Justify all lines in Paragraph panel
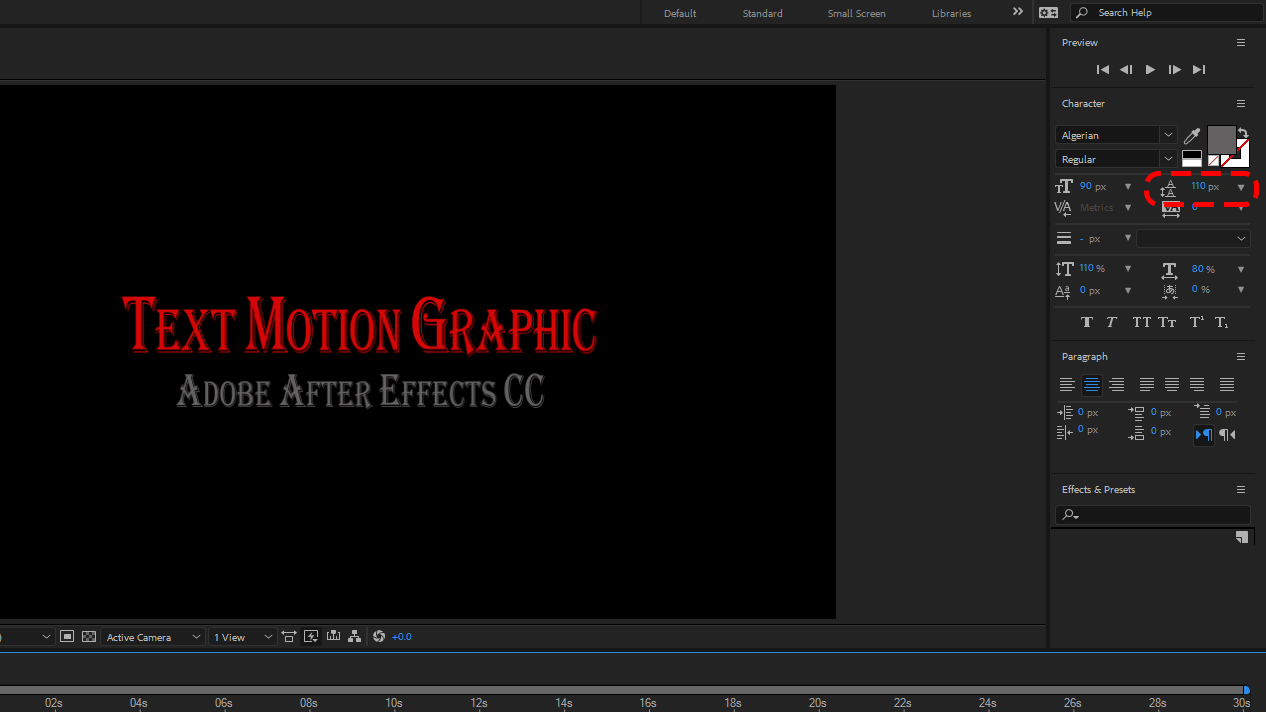 pos(1227,384)
